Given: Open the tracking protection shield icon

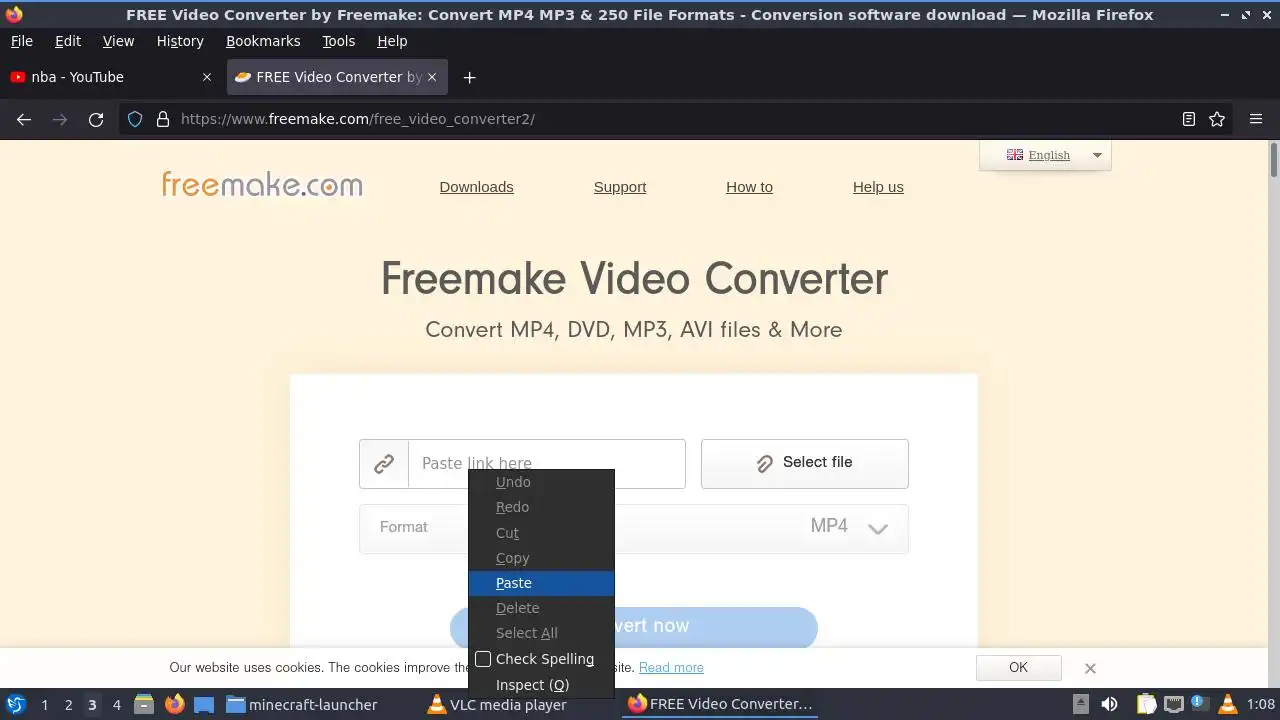Looking at the screenshot, I should 135,119.
